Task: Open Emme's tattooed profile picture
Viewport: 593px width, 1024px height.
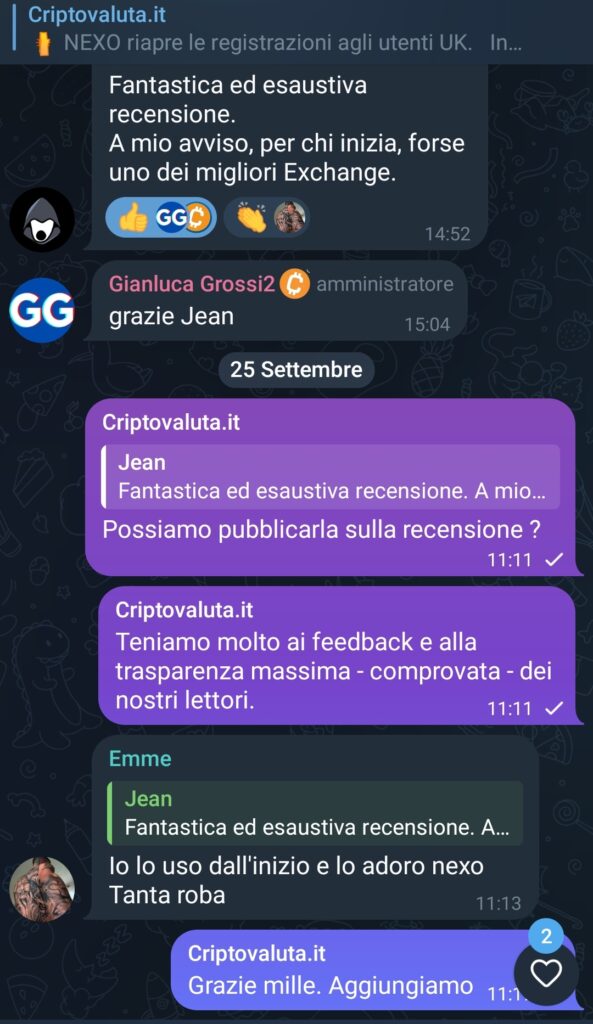Action: [42, 889]
